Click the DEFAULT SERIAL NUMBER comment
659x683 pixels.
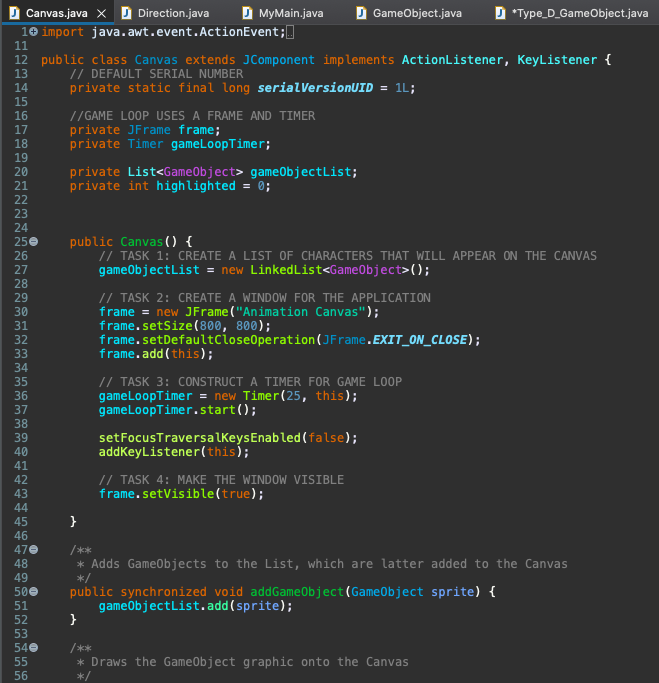[156, 74]
